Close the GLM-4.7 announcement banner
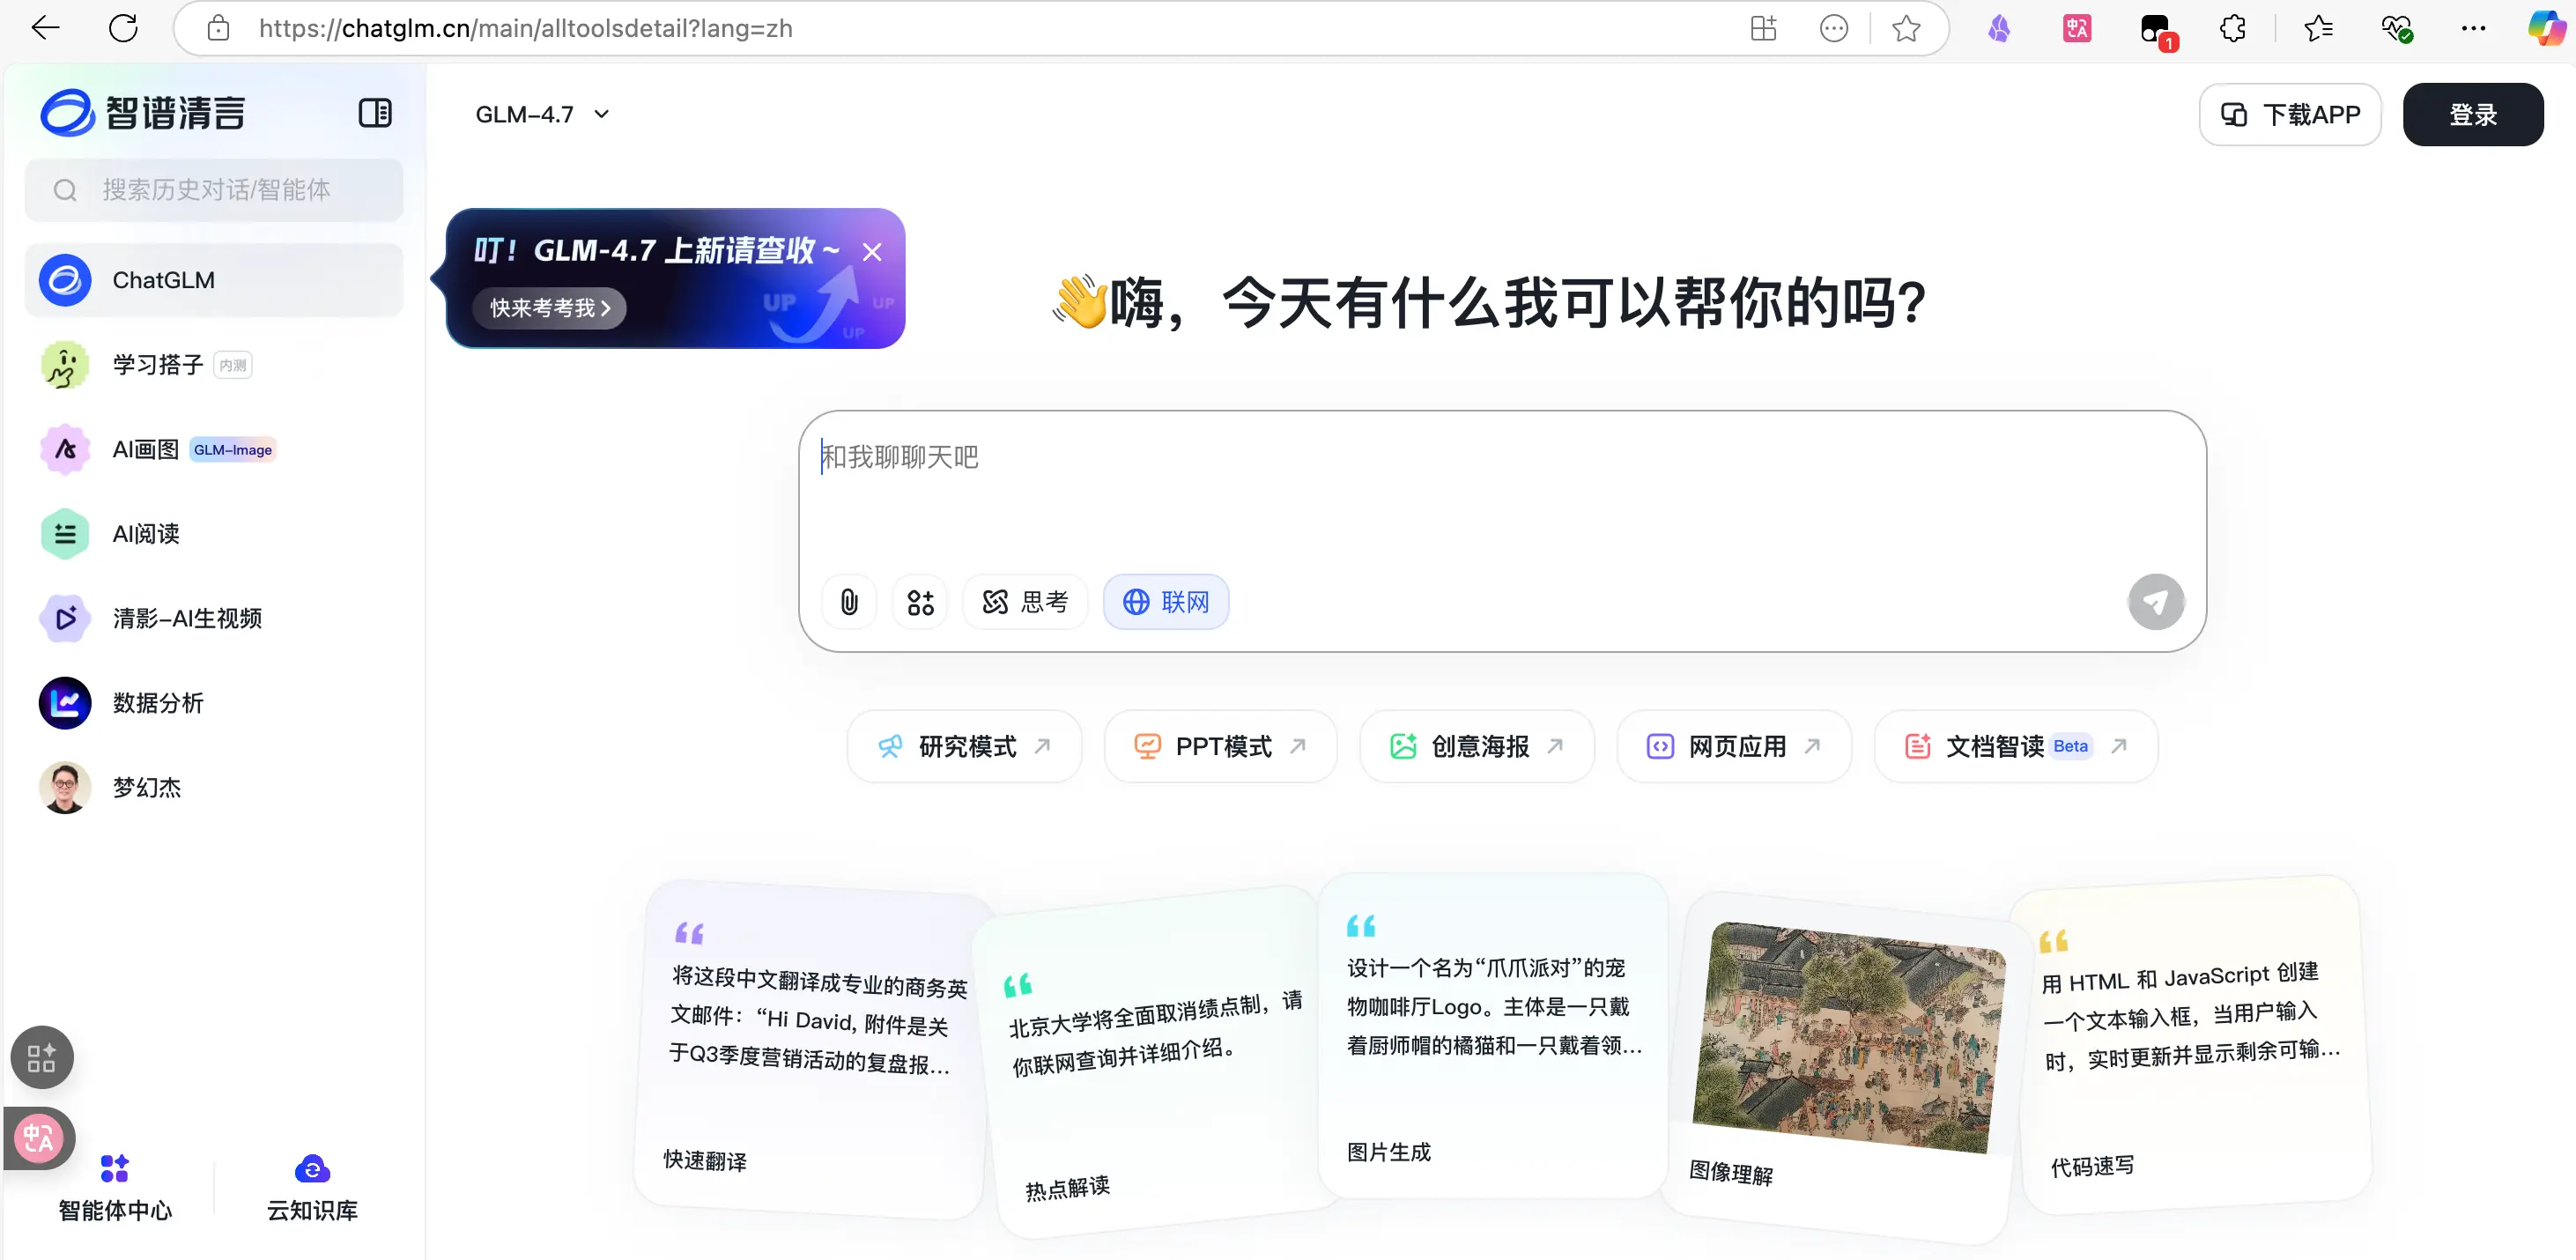This screenshot has height=1260, width=2576. [x=872, y=252]
